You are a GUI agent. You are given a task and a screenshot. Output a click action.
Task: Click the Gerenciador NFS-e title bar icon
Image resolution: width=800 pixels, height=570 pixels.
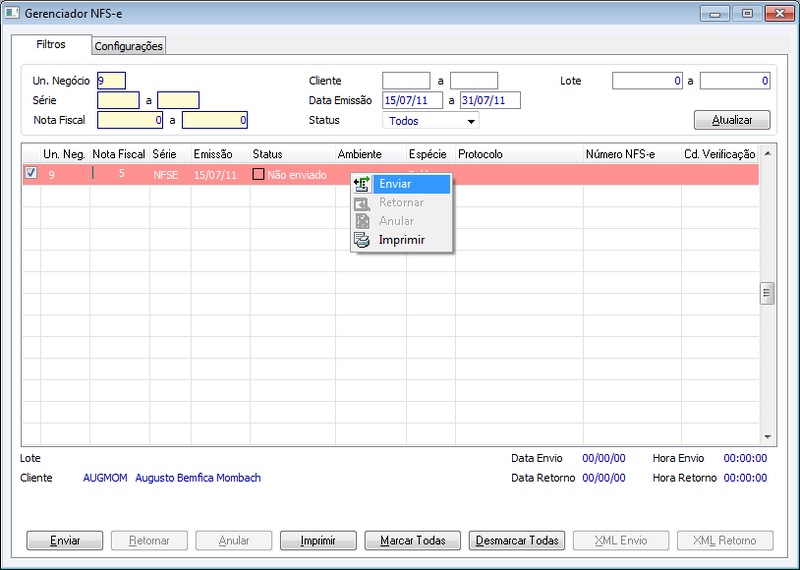pyautogui.click(x=12, y=13)
